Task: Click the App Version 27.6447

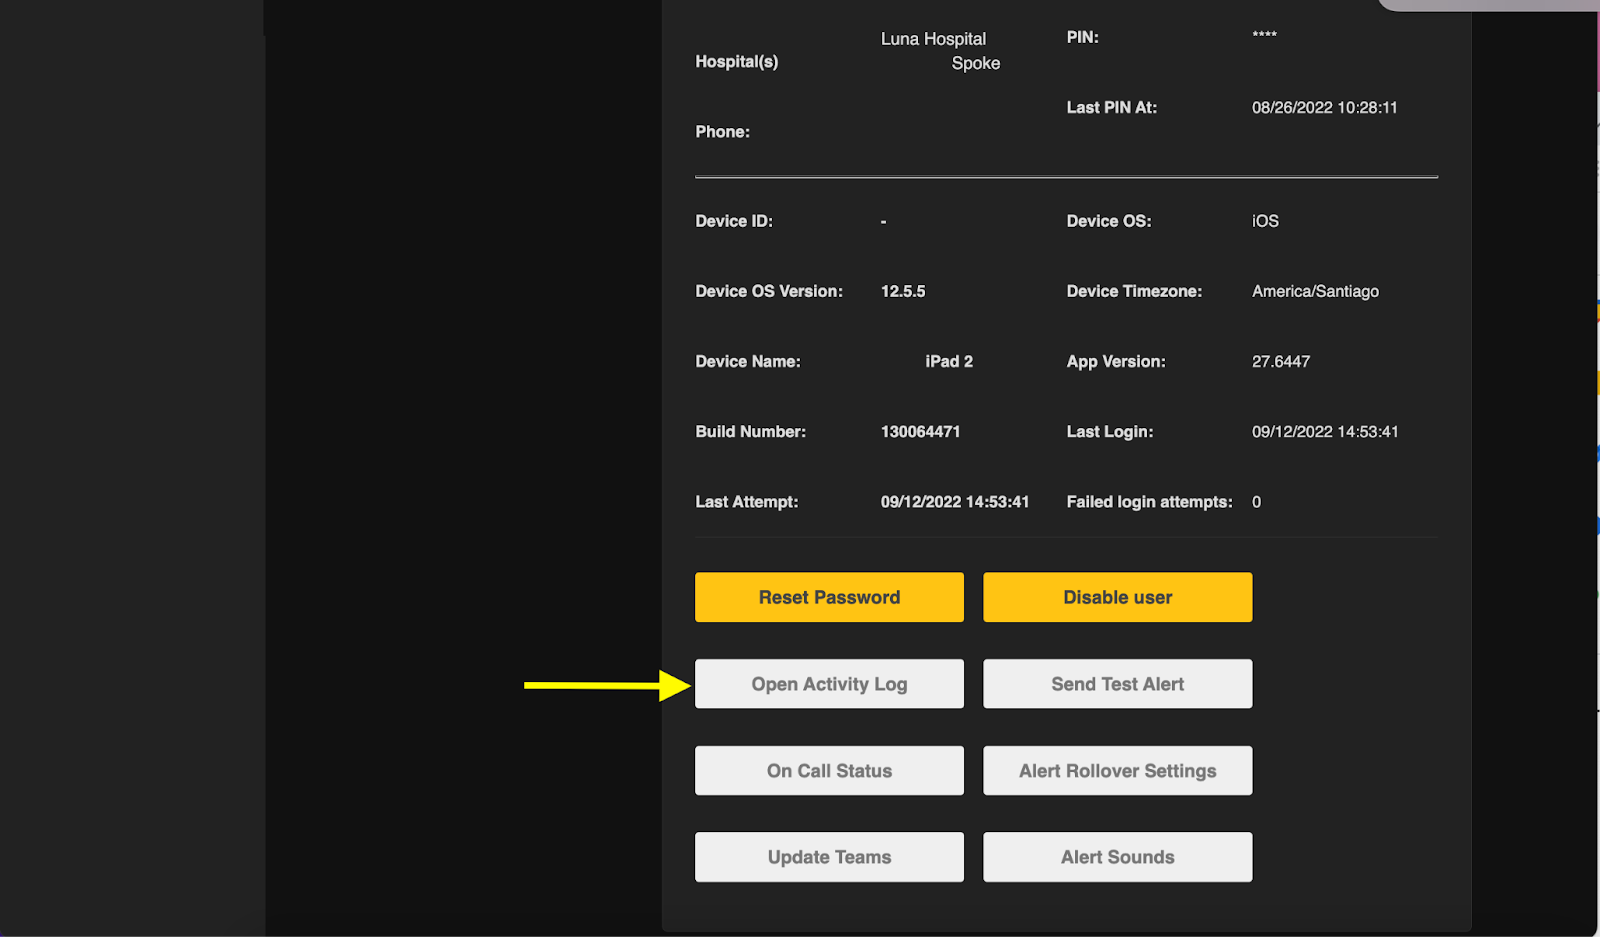Action: (1280, 362)
